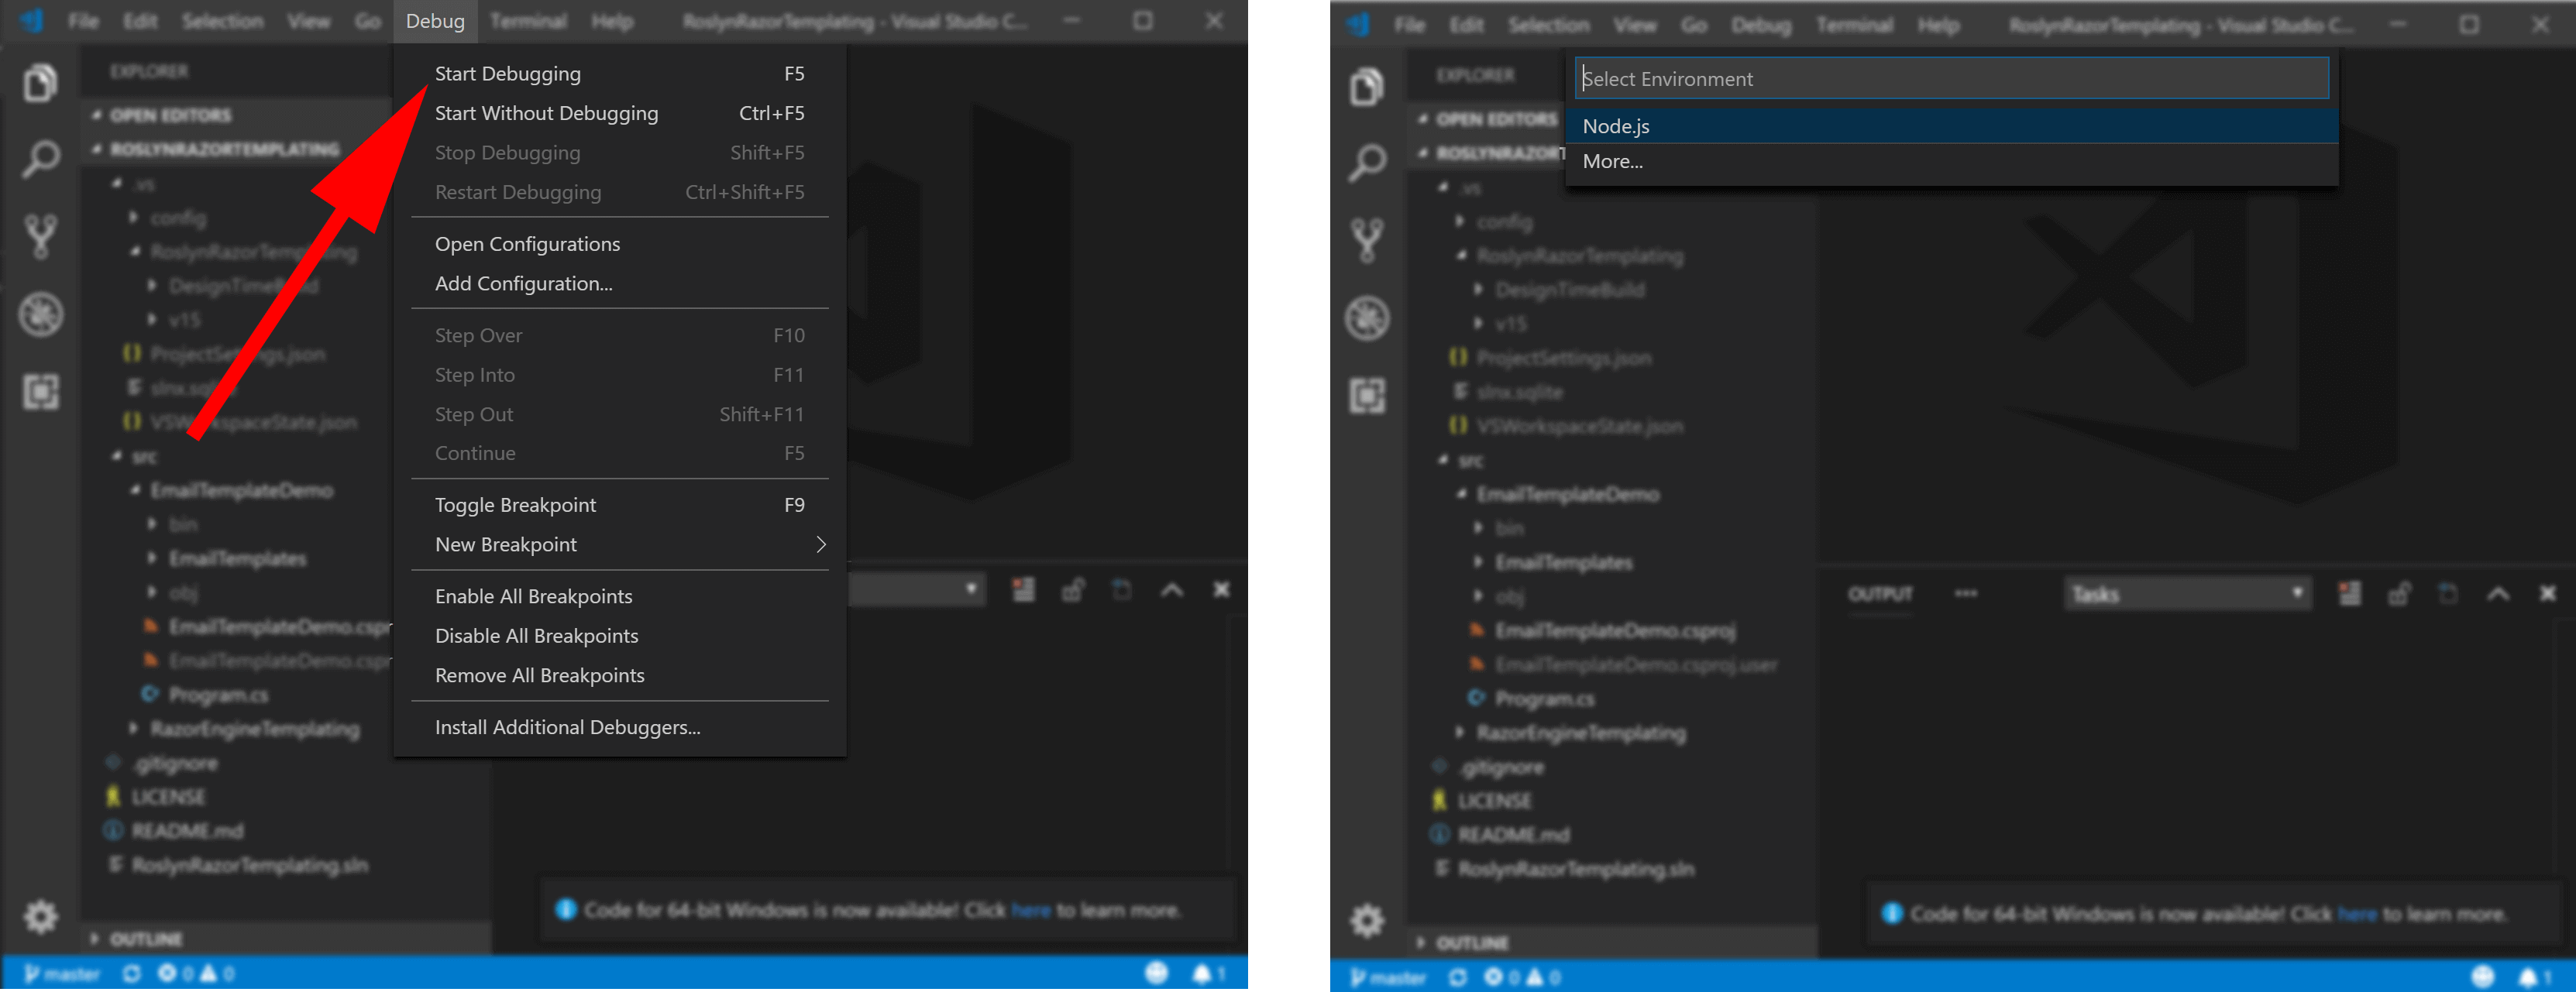Image resolution: width=2576 pixels, height=992 pixels.
Task: Open Terminal menu in right window menu bar
Action: pyautogui.click(x=1854, y=25)
